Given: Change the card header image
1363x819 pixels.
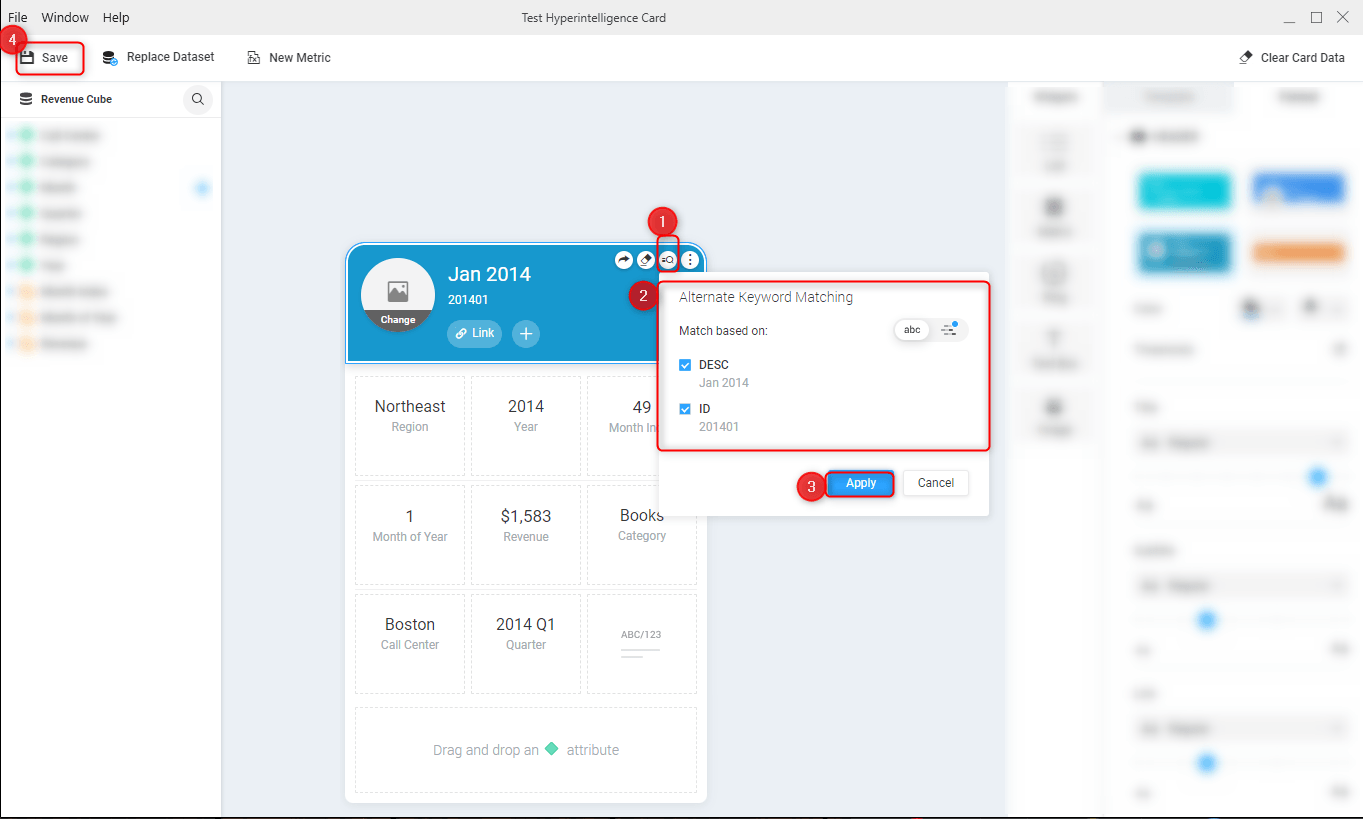Looking at the screenshot, I should [398, 320].
